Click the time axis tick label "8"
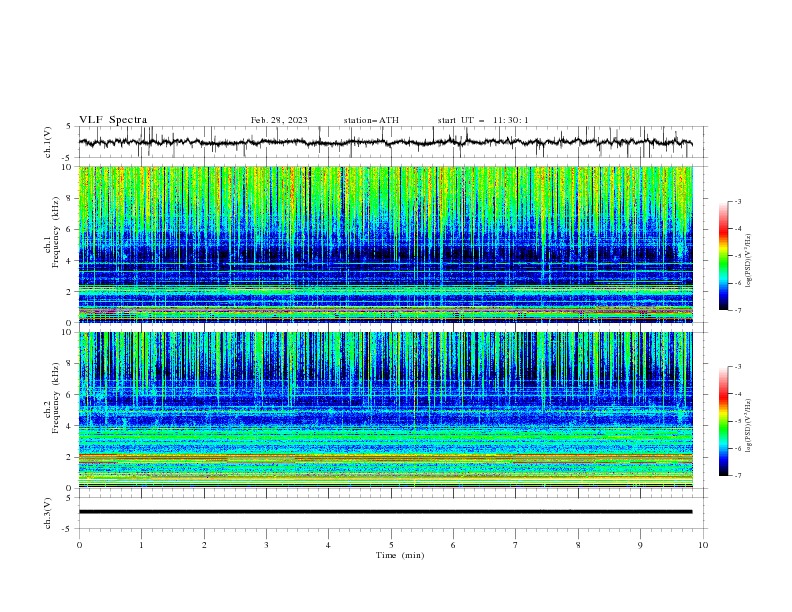This screenshot has height=612, width=792. (578, 545)
